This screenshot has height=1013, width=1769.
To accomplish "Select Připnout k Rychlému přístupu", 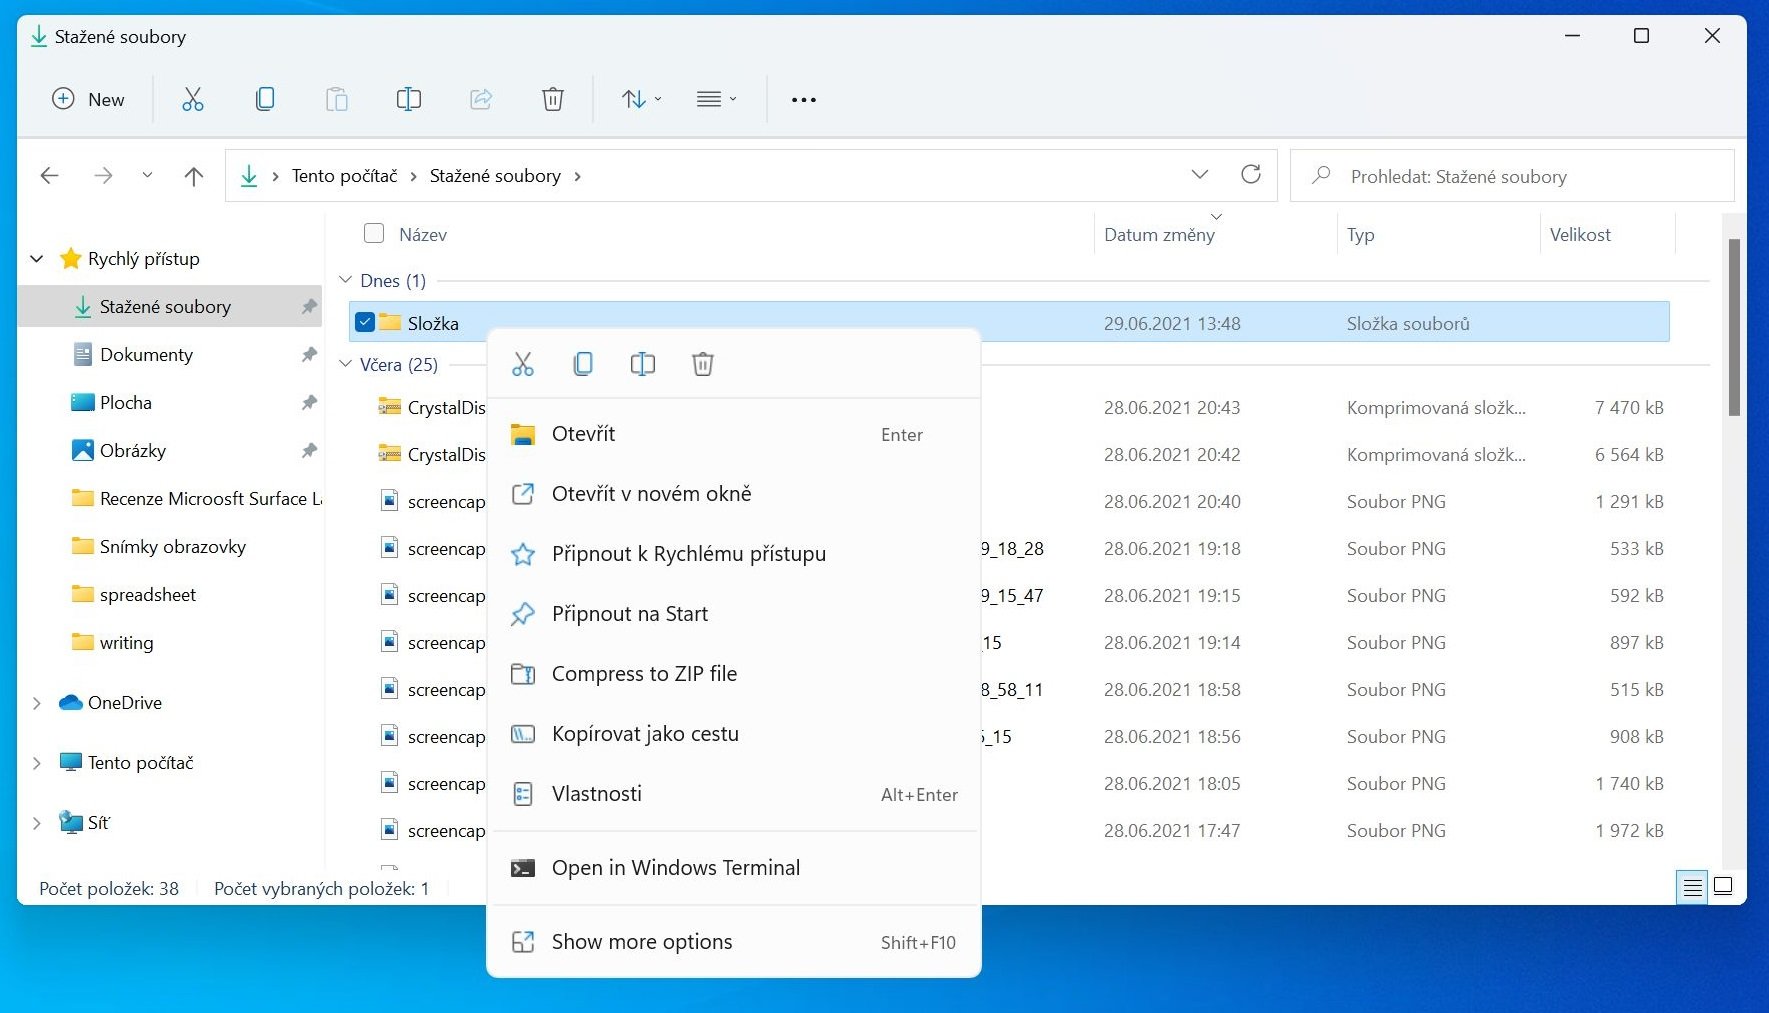I will [x=733, y=554].
